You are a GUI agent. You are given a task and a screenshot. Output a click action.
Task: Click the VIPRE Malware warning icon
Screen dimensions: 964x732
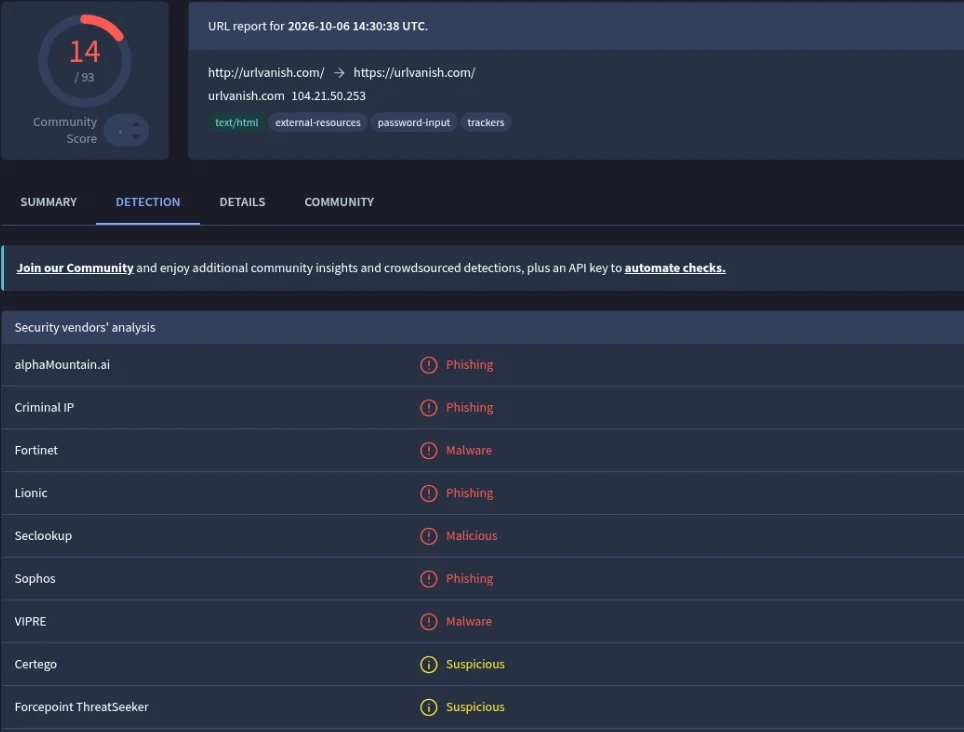pos(429,621)
